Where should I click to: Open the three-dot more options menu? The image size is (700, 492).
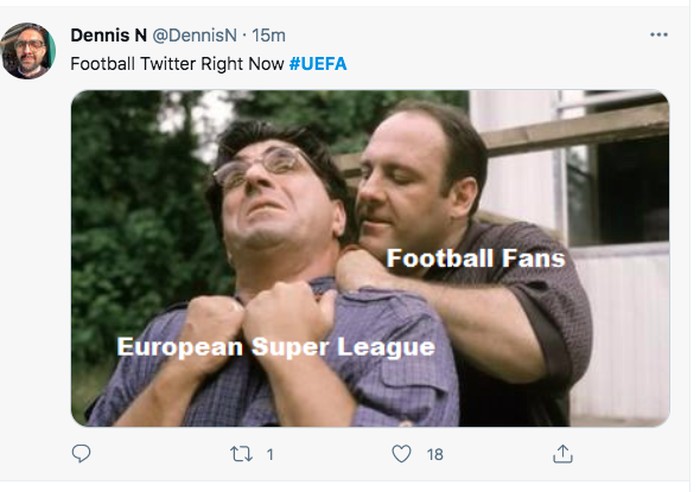click(658, 35)
